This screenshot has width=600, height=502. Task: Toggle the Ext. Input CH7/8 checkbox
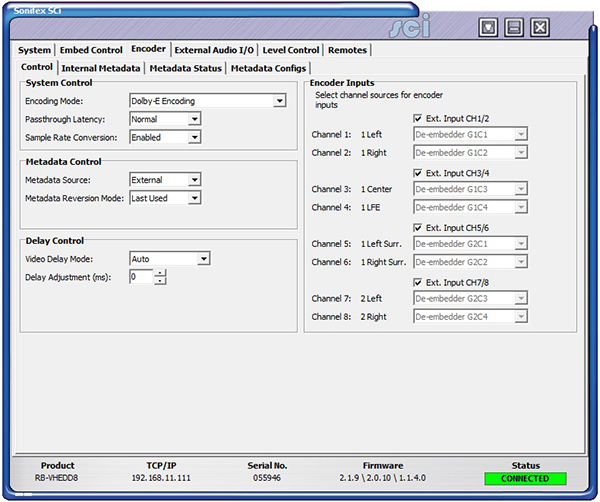[x=418, y=283]
